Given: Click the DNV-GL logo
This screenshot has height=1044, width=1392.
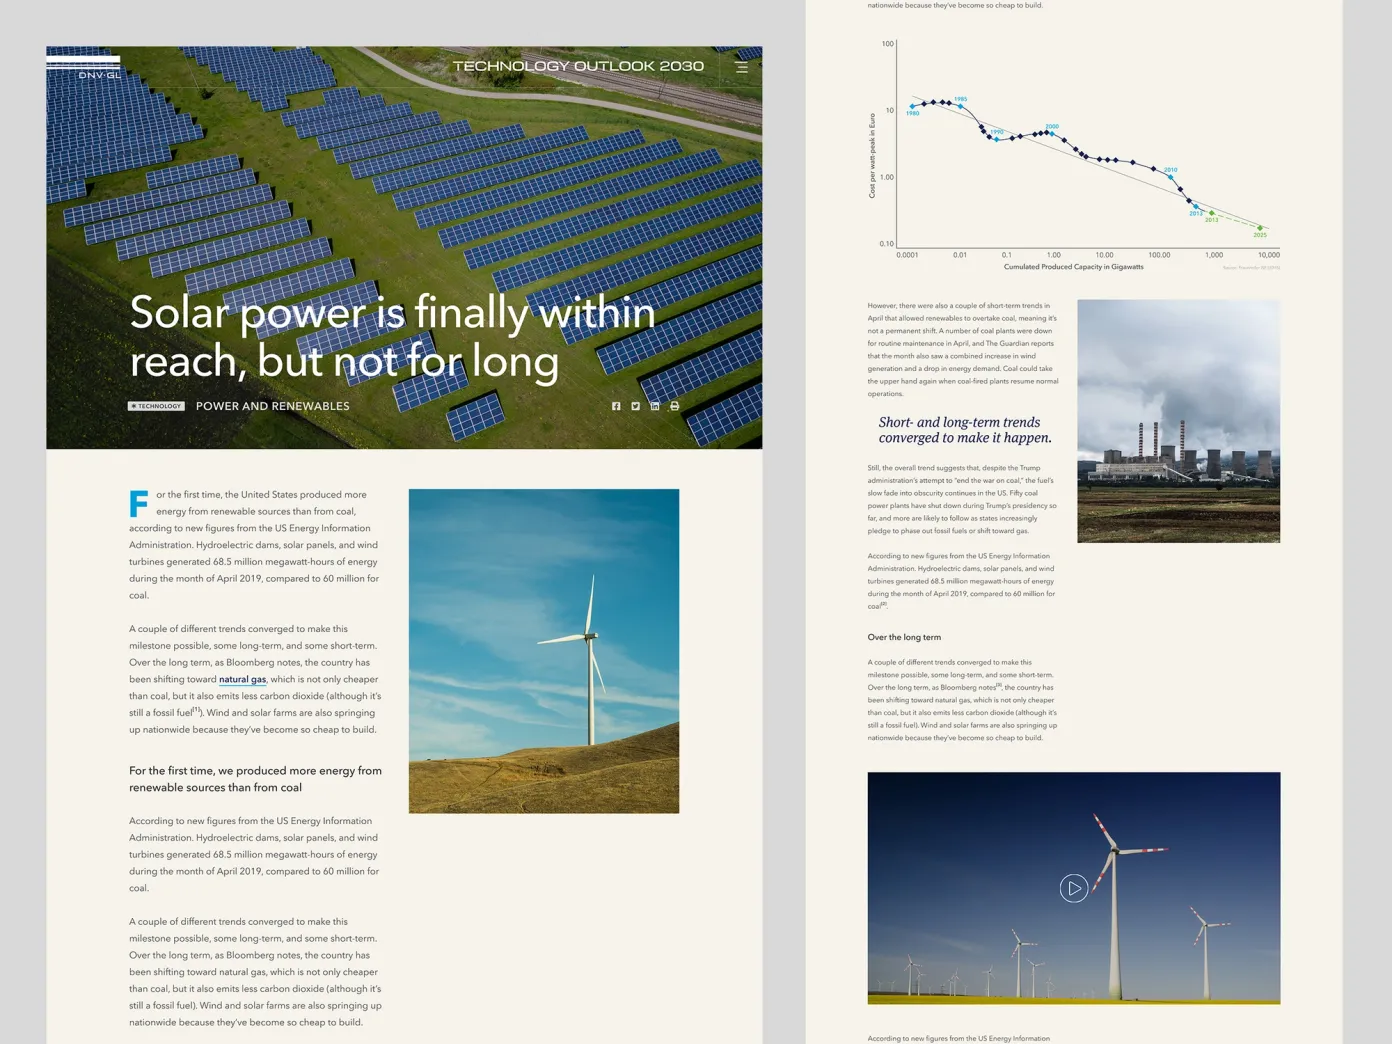Looking at the screenshot, I should point(84,67).
